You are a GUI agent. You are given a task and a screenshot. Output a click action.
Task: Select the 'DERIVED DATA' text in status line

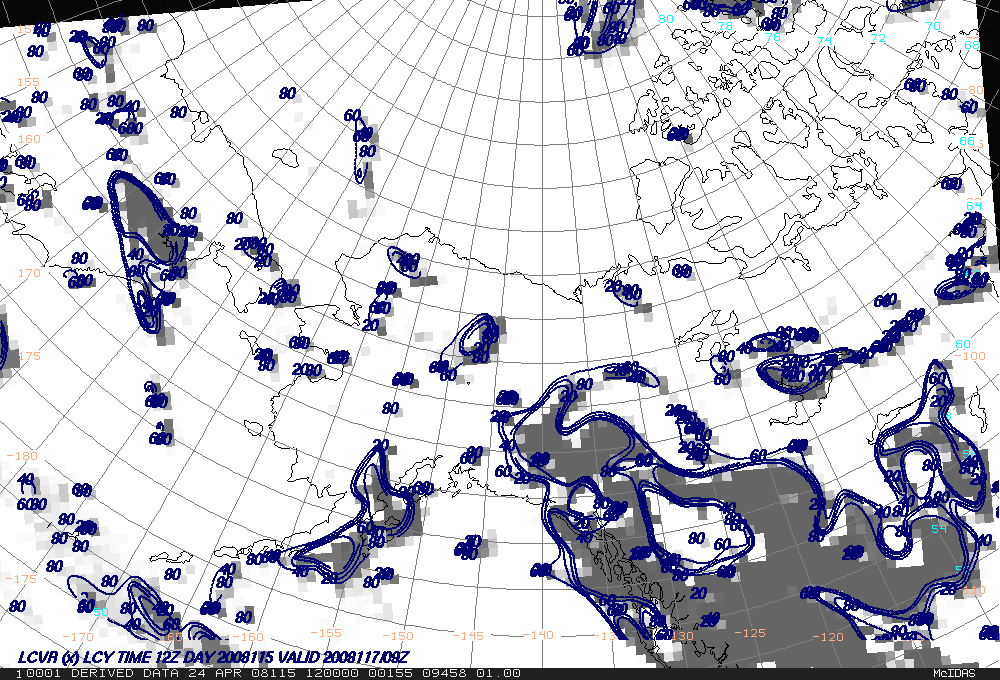tap(126, 673)
